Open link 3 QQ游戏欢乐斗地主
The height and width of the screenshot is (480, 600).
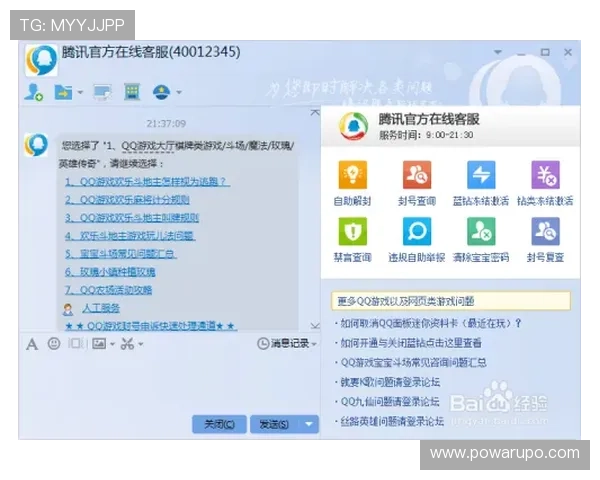pos(132,218)
